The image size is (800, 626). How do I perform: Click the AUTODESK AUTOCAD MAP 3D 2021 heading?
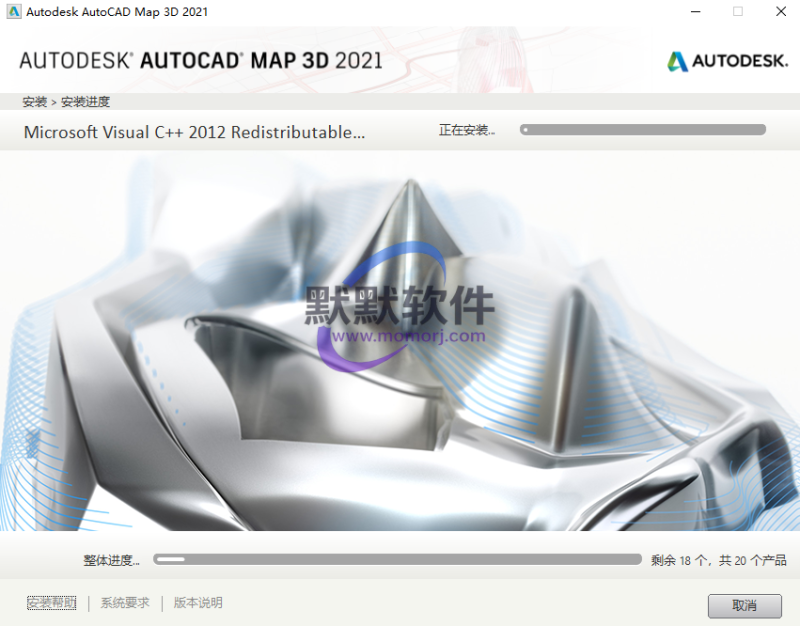201,60
